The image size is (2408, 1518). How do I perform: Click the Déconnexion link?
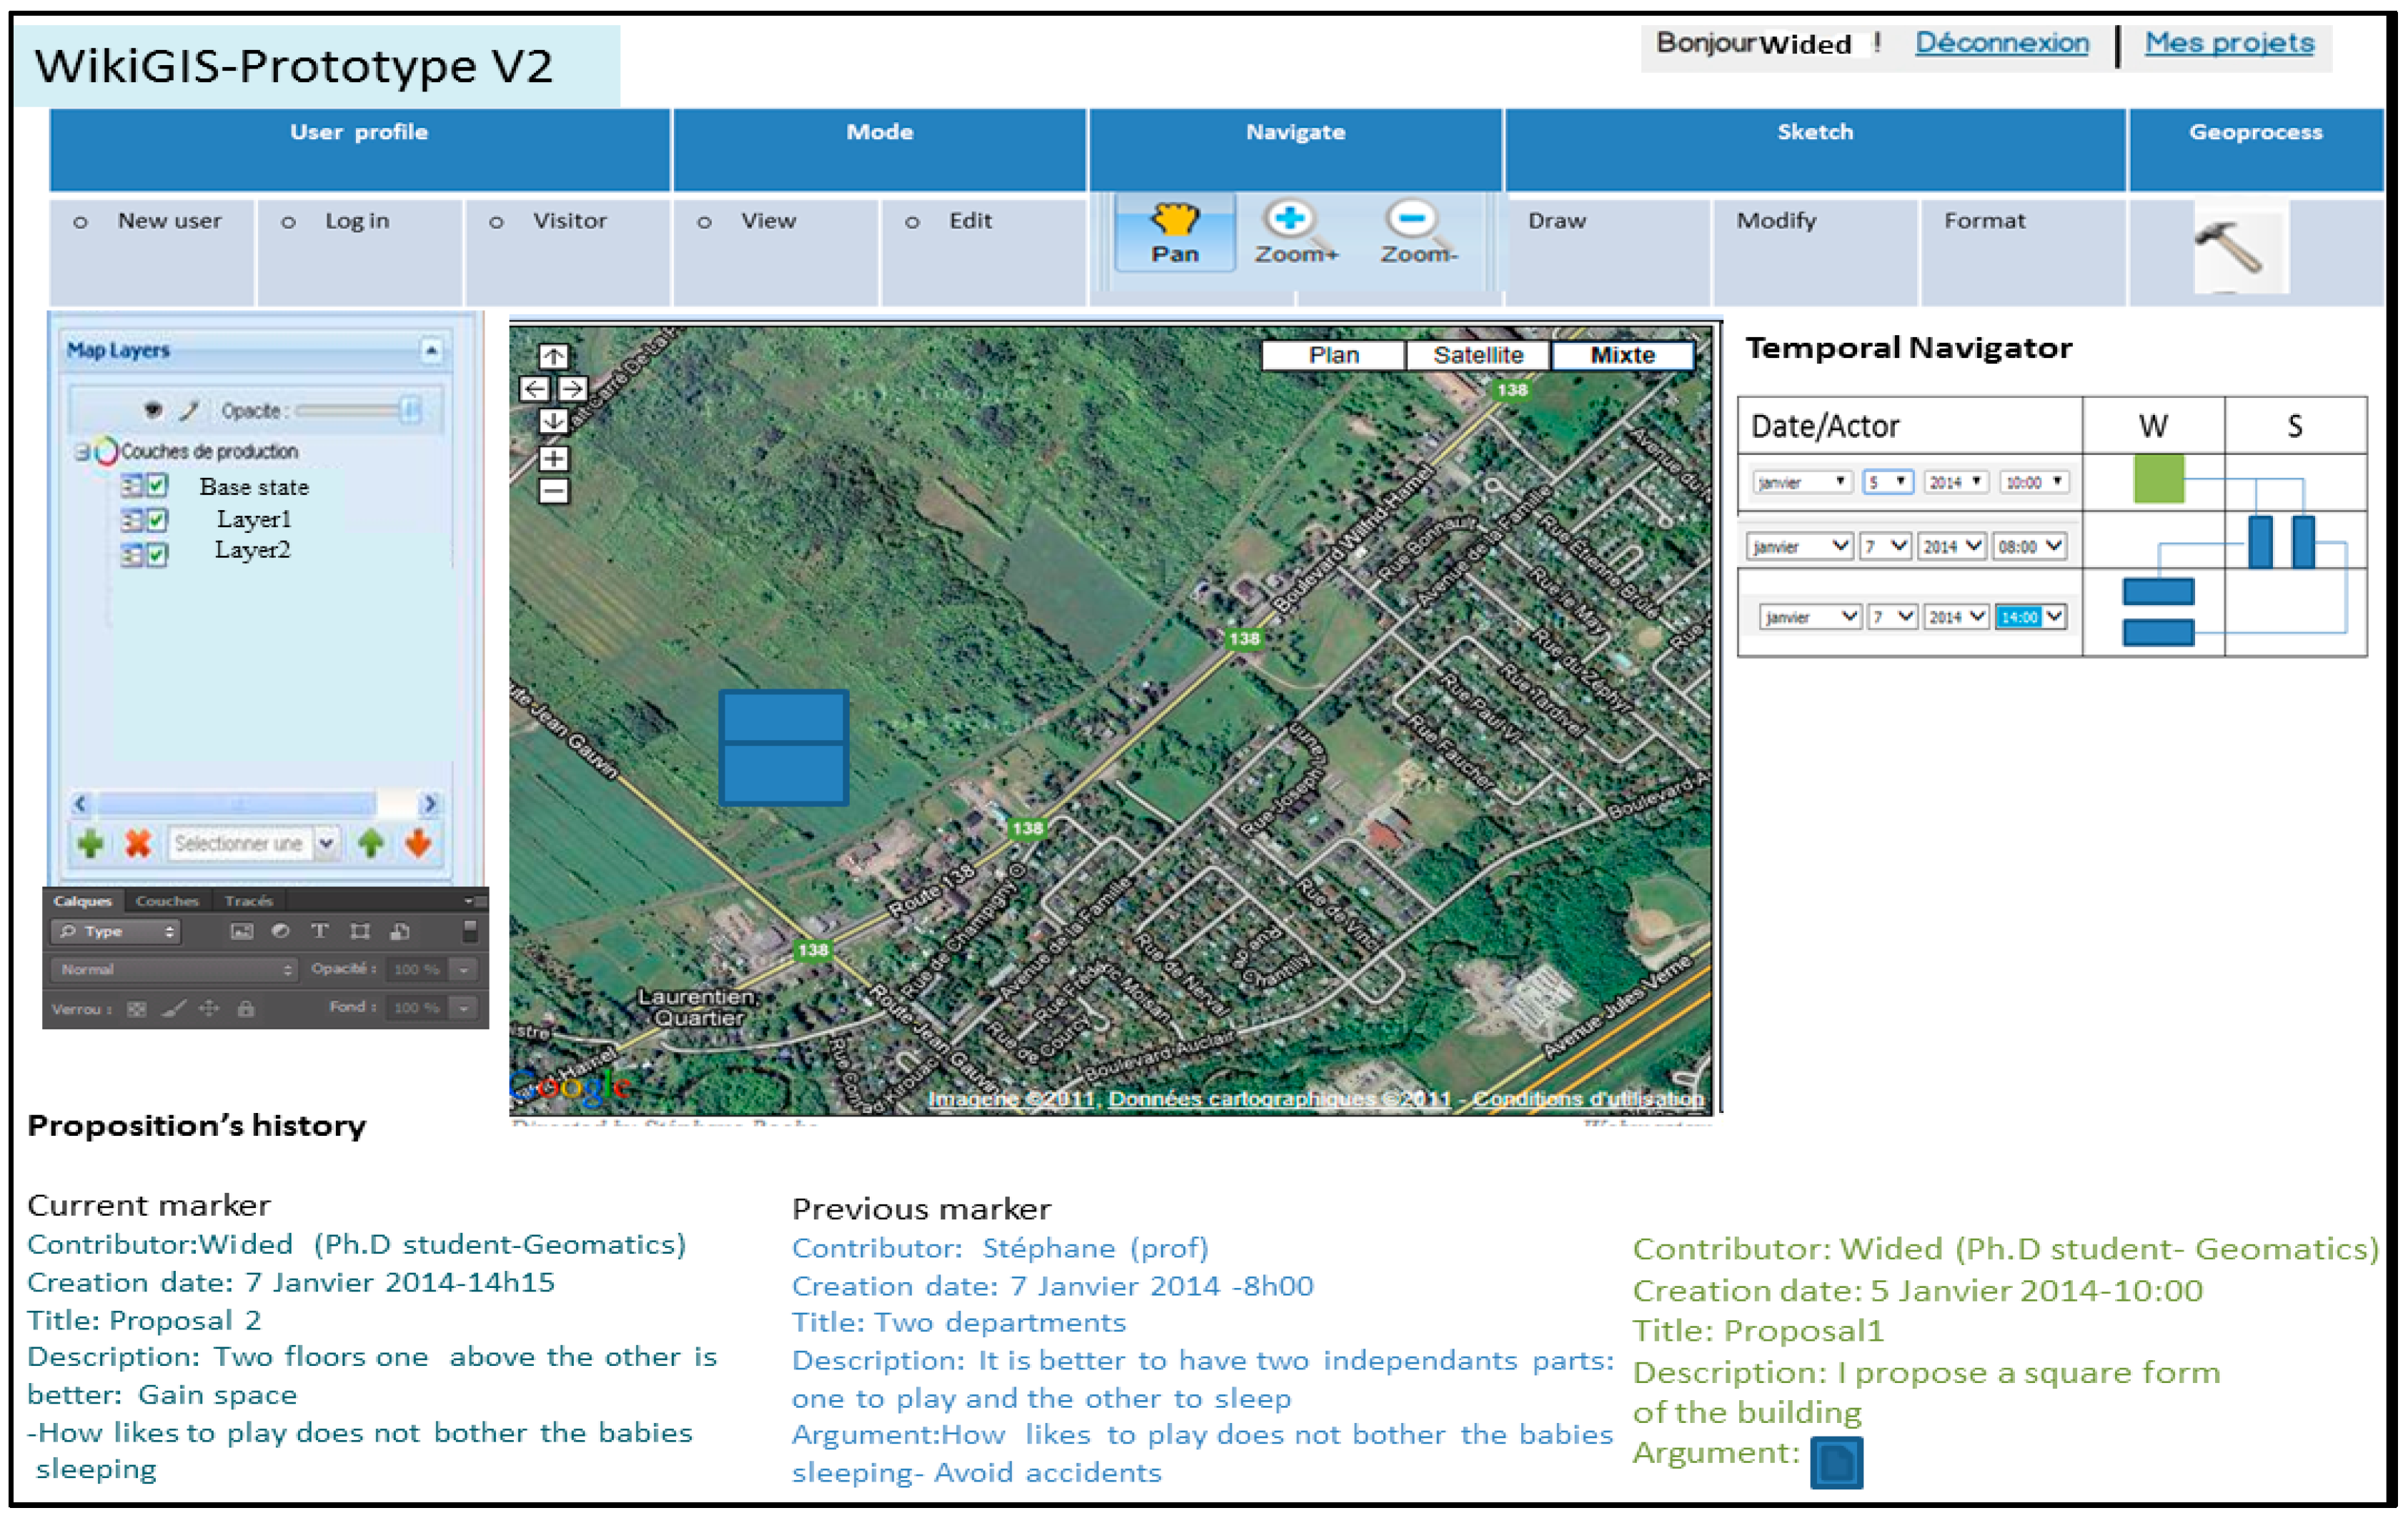[x=2001, y=43]
